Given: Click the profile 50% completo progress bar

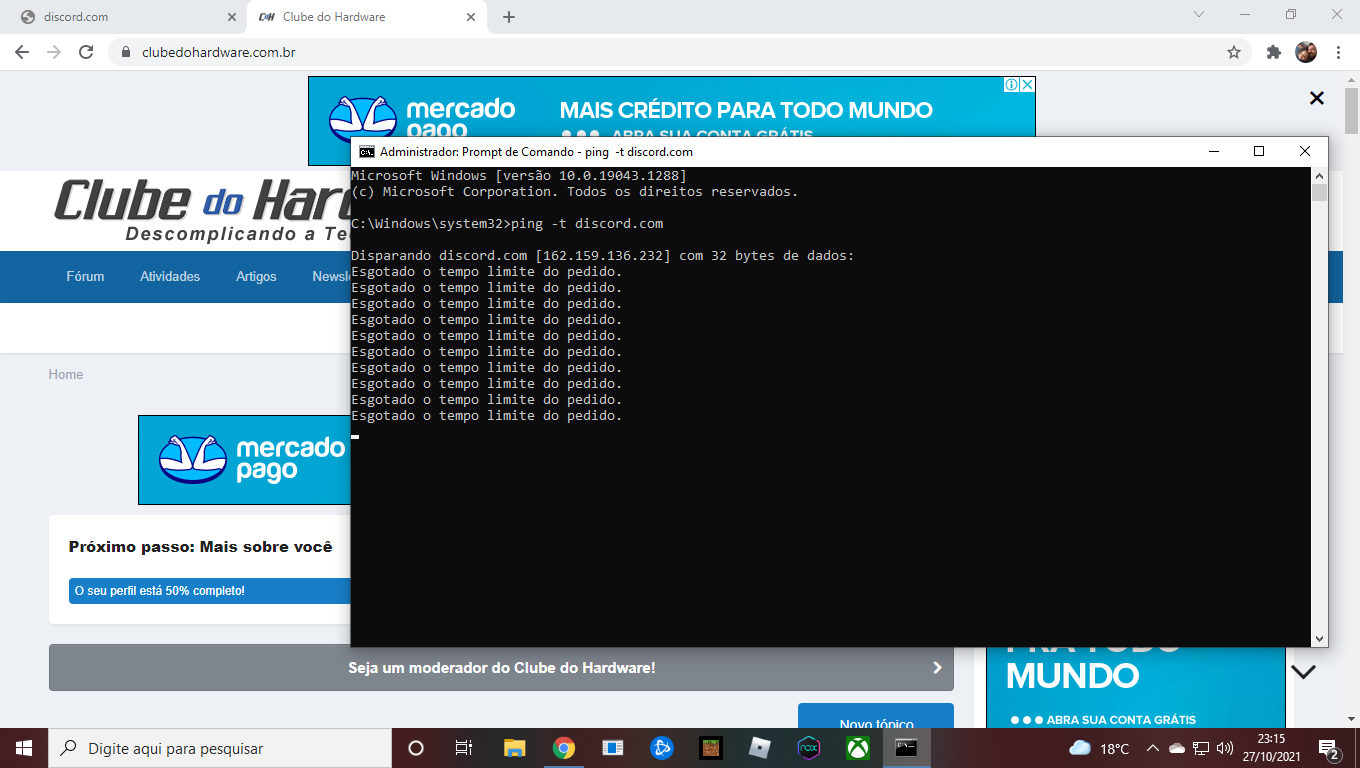Looking at the screenshot, I should 210,591.
